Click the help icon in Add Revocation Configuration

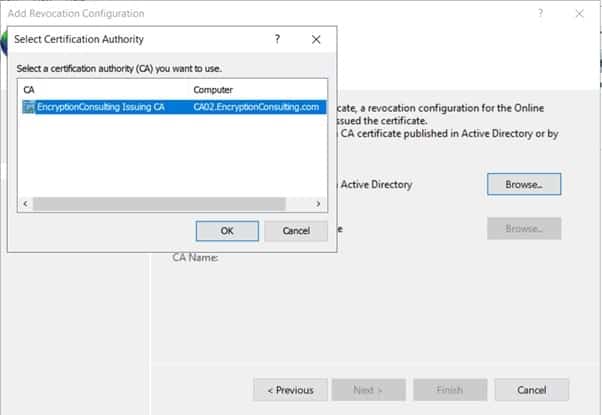pyautogui.click(x=540, y=13)
